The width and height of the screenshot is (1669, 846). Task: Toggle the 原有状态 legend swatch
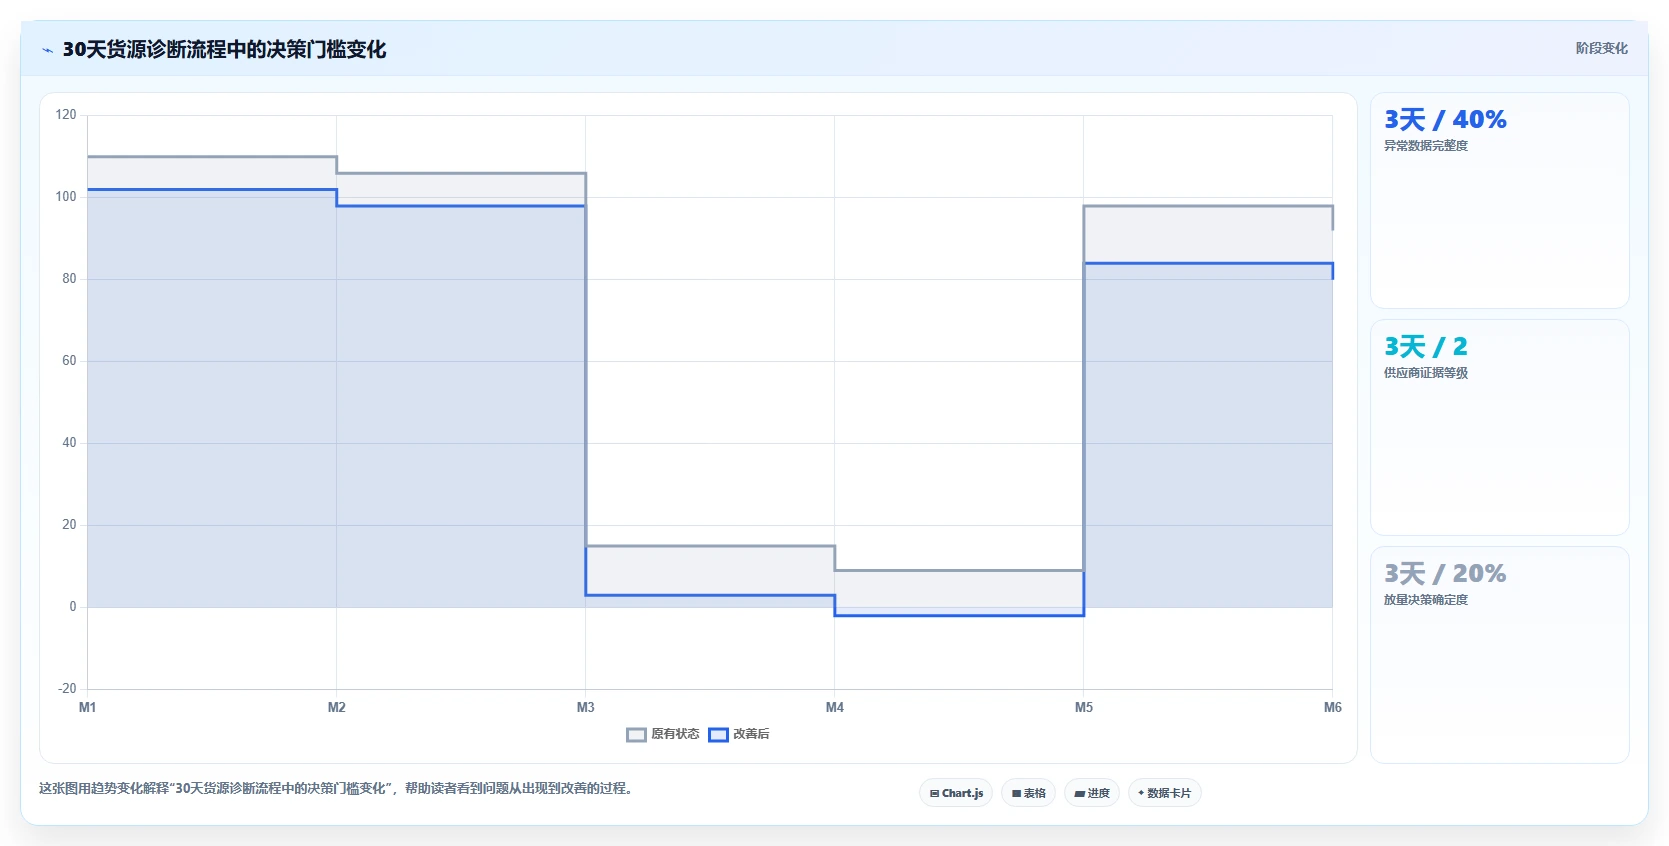(636, 735)
